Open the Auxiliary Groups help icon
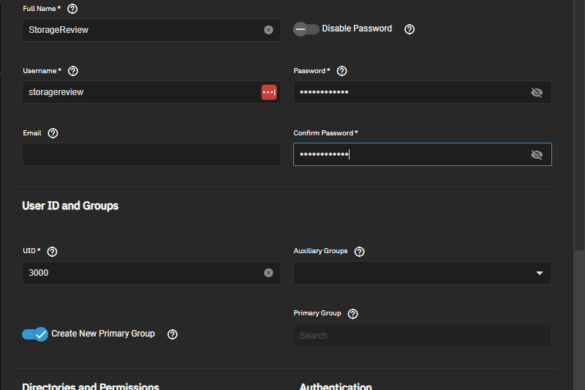The width and height of the screenshot is (585, 390). 359,252
